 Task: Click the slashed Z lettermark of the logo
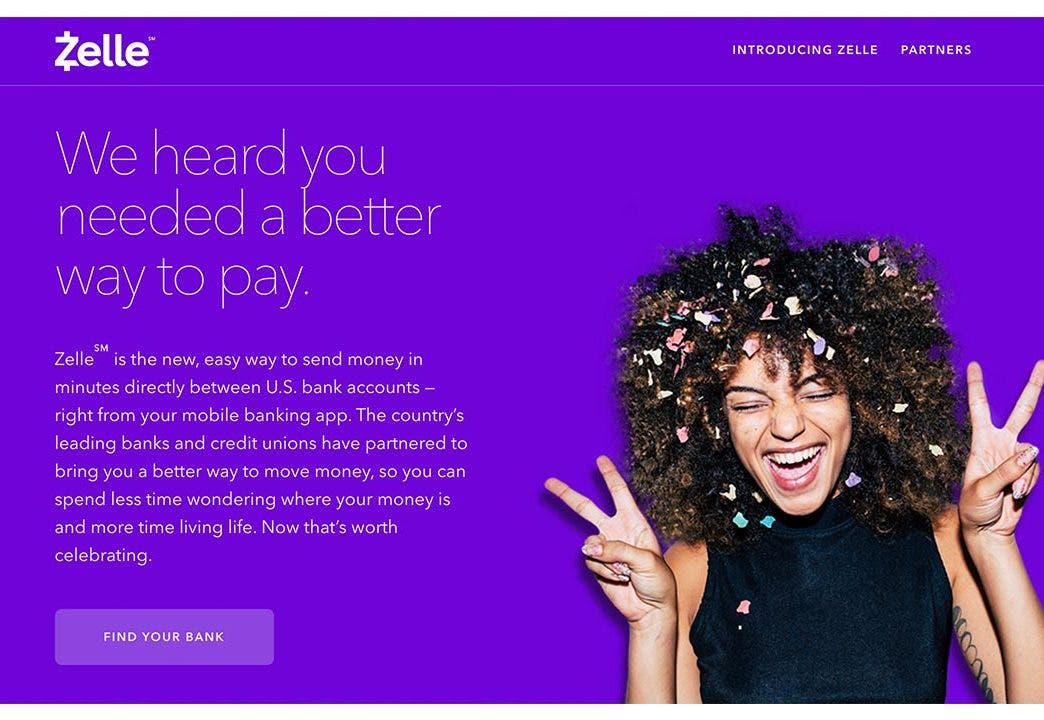pos(67,51)
